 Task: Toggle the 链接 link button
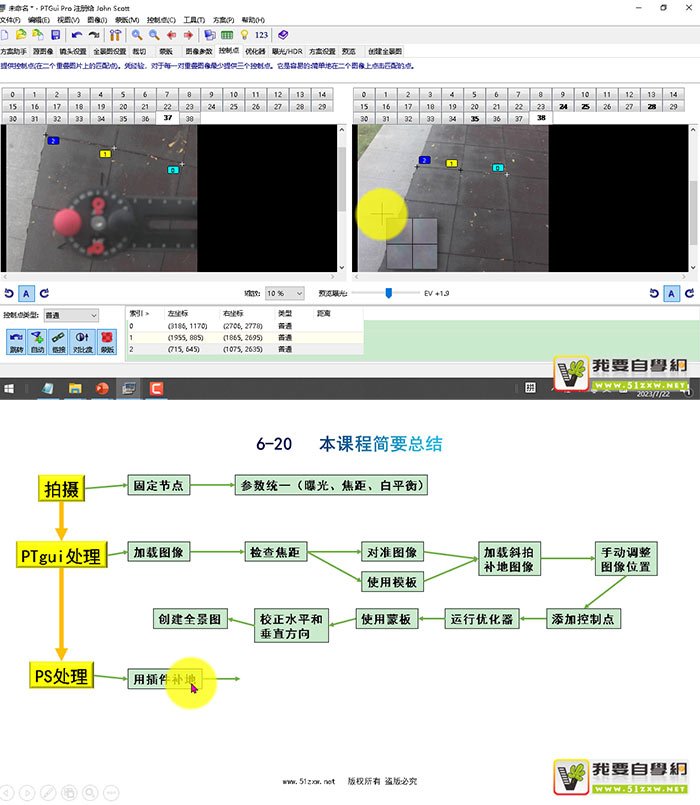point(58,341)
